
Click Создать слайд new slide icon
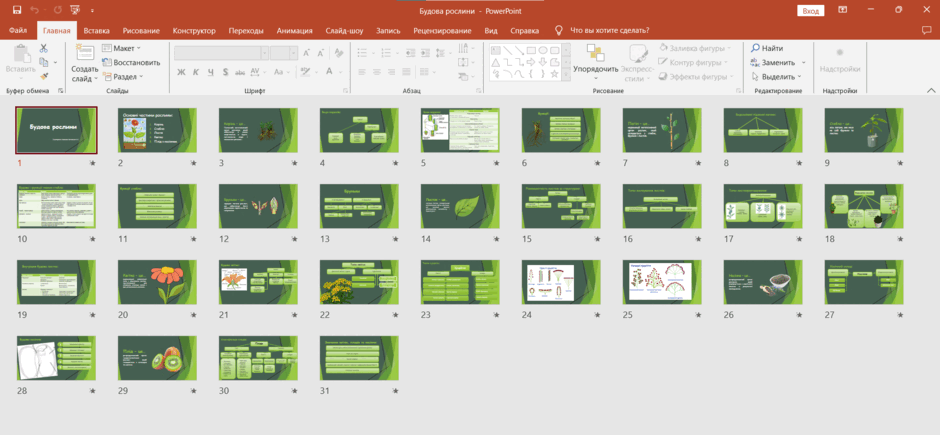tap(85, 53)
